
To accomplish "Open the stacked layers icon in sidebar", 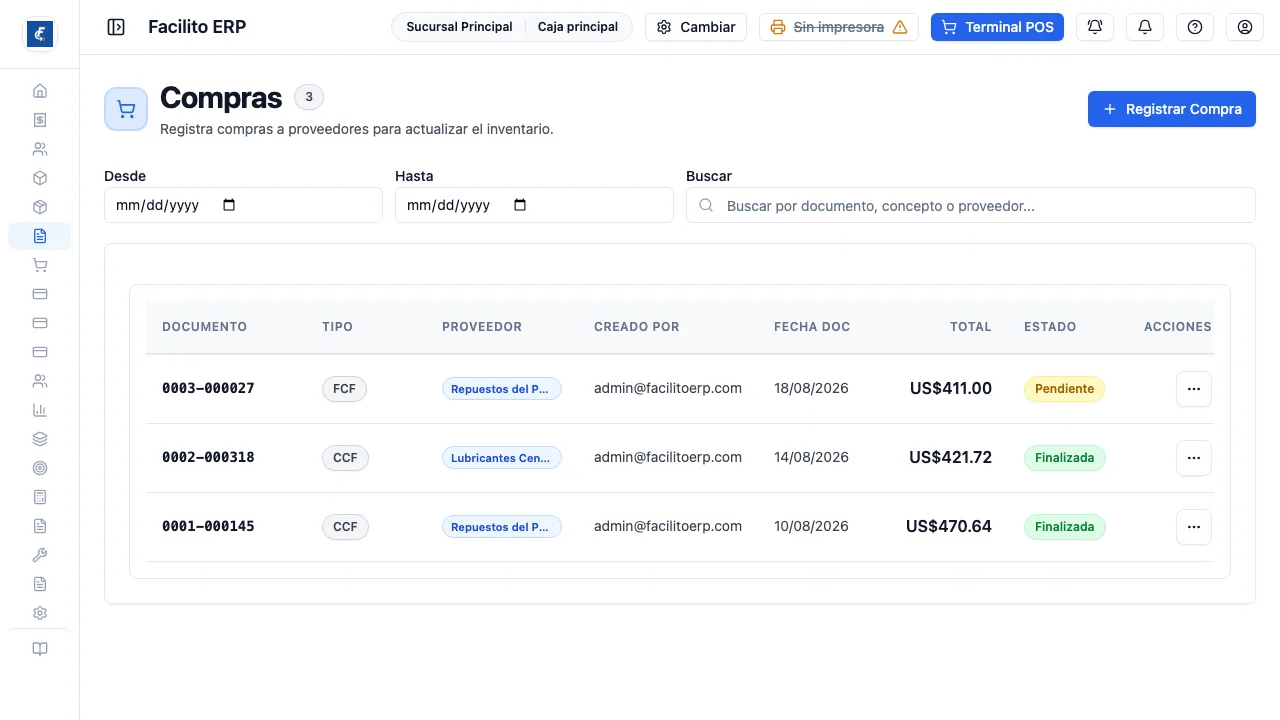I will (40, 439).
